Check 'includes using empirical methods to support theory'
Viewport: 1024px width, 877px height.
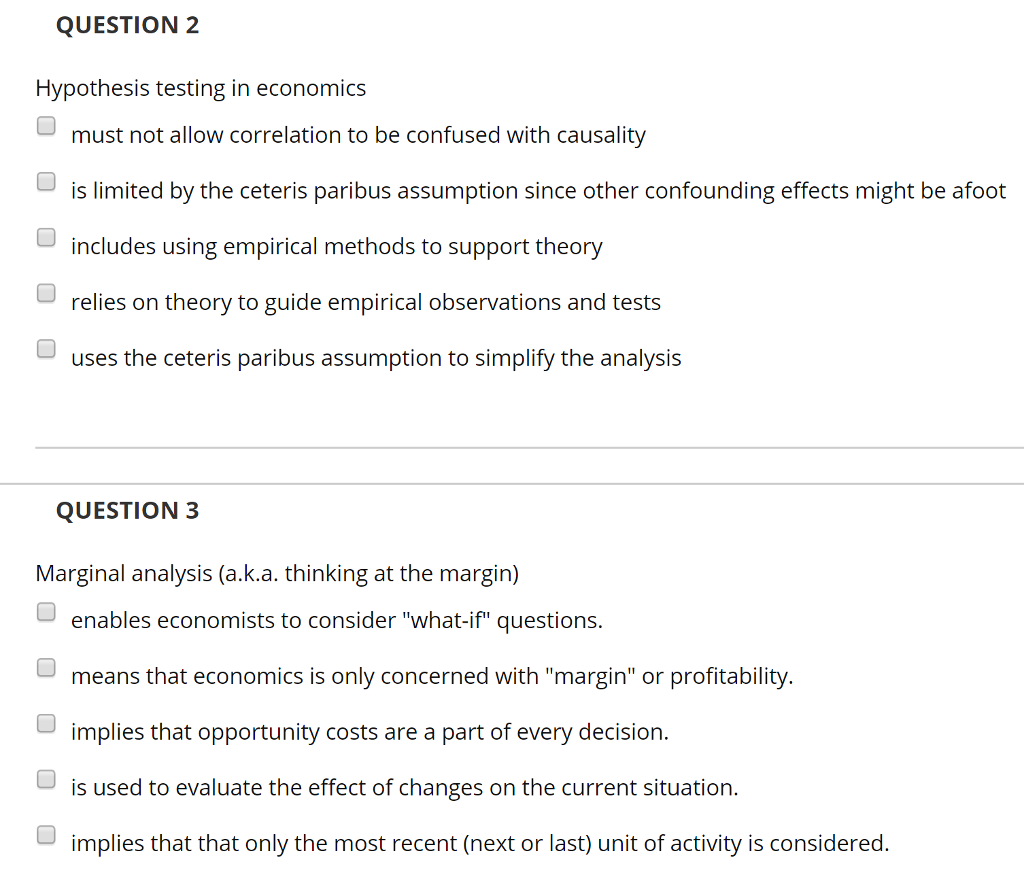coord(46,237)
